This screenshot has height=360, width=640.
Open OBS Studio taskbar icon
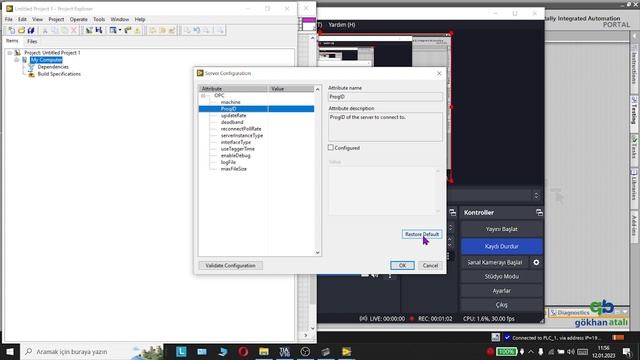point(305,351)
